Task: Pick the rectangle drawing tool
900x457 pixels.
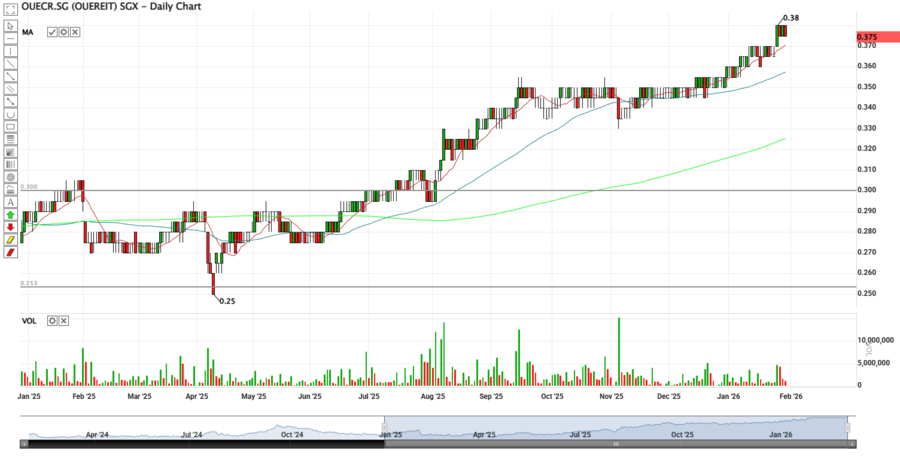Action: pyautogui.click(x=10, y=126)
